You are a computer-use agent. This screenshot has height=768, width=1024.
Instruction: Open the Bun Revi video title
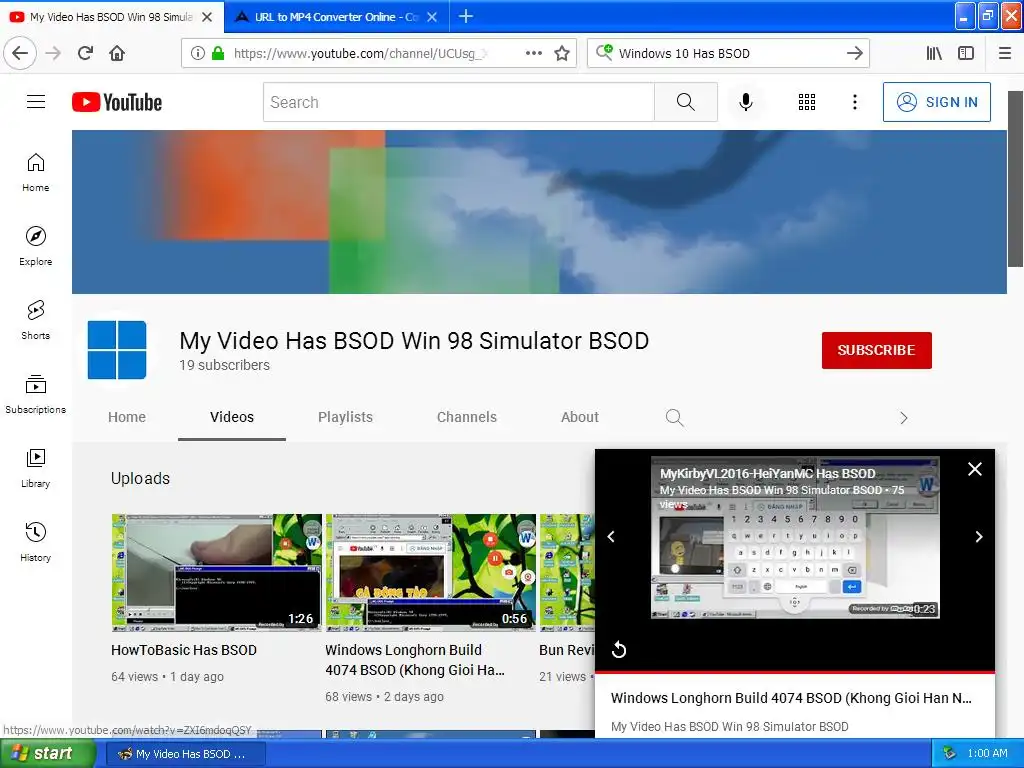567,650
